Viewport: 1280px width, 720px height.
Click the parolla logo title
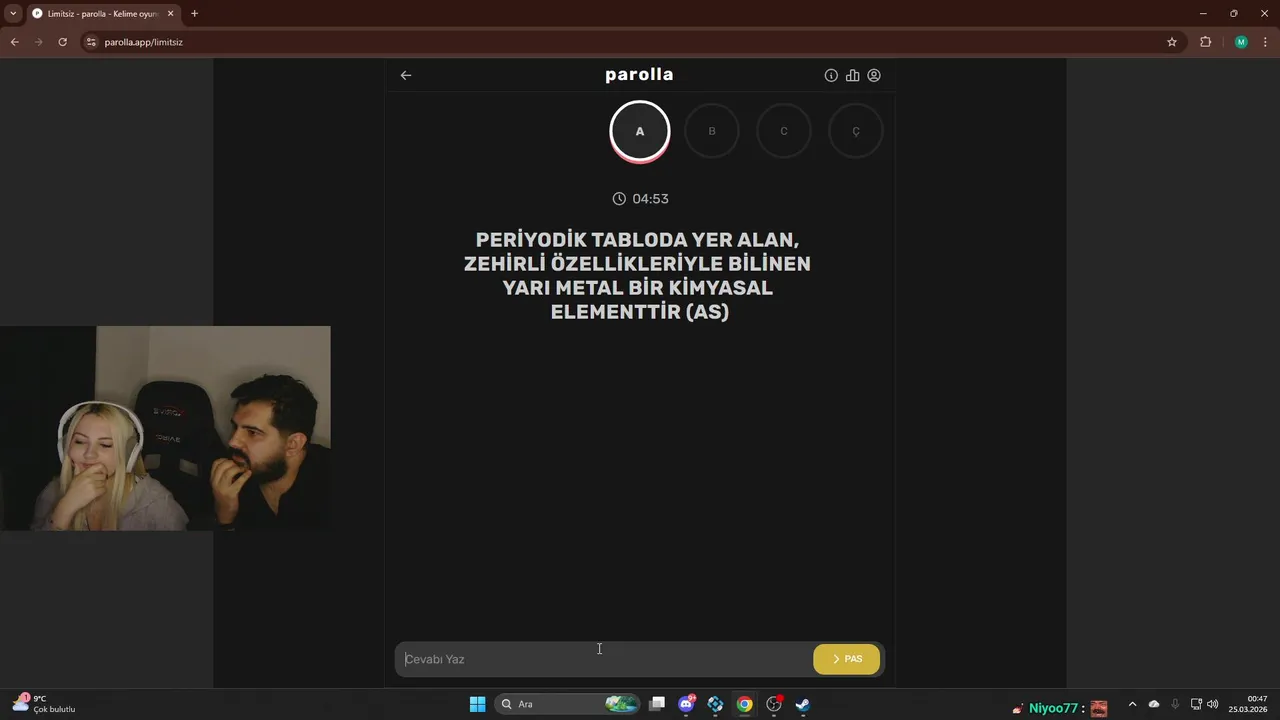(x=639, y=75)
